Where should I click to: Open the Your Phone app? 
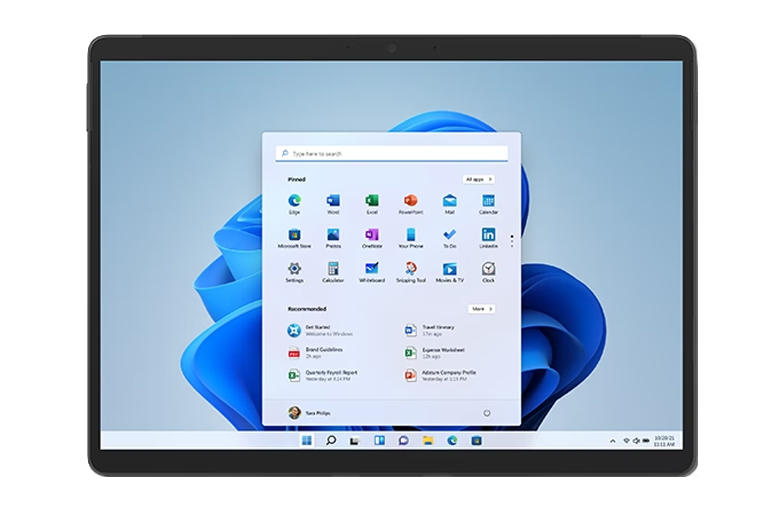pos(410,238)
